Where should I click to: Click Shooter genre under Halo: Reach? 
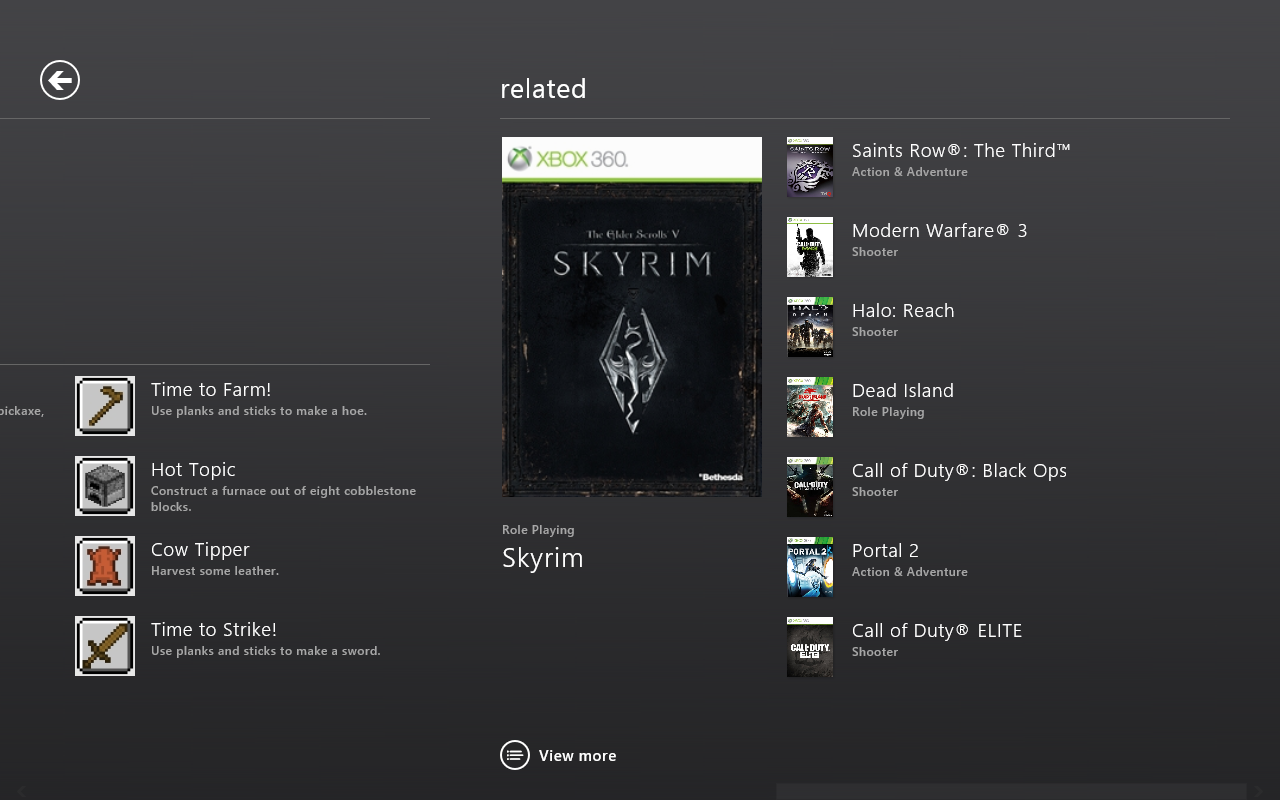coord(875,332)
